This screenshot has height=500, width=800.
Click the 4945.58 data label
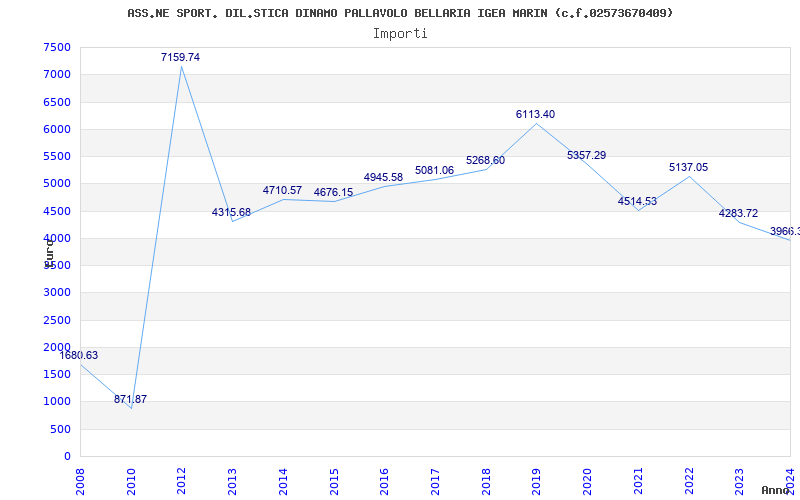tap(383, 178)
